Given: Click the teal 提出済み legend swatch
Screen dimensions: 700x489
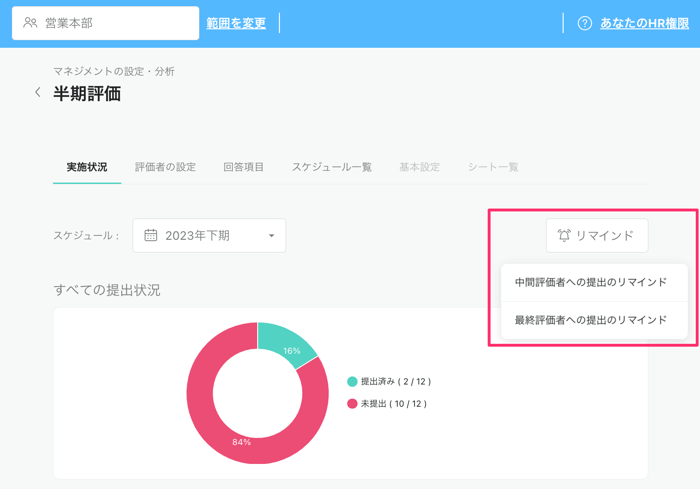Looking at the screenshot, I should coord(352,382).
